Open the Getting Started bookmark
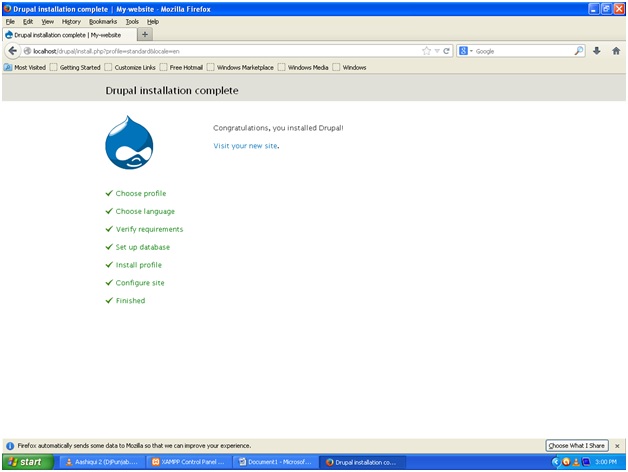 point(75,67)
